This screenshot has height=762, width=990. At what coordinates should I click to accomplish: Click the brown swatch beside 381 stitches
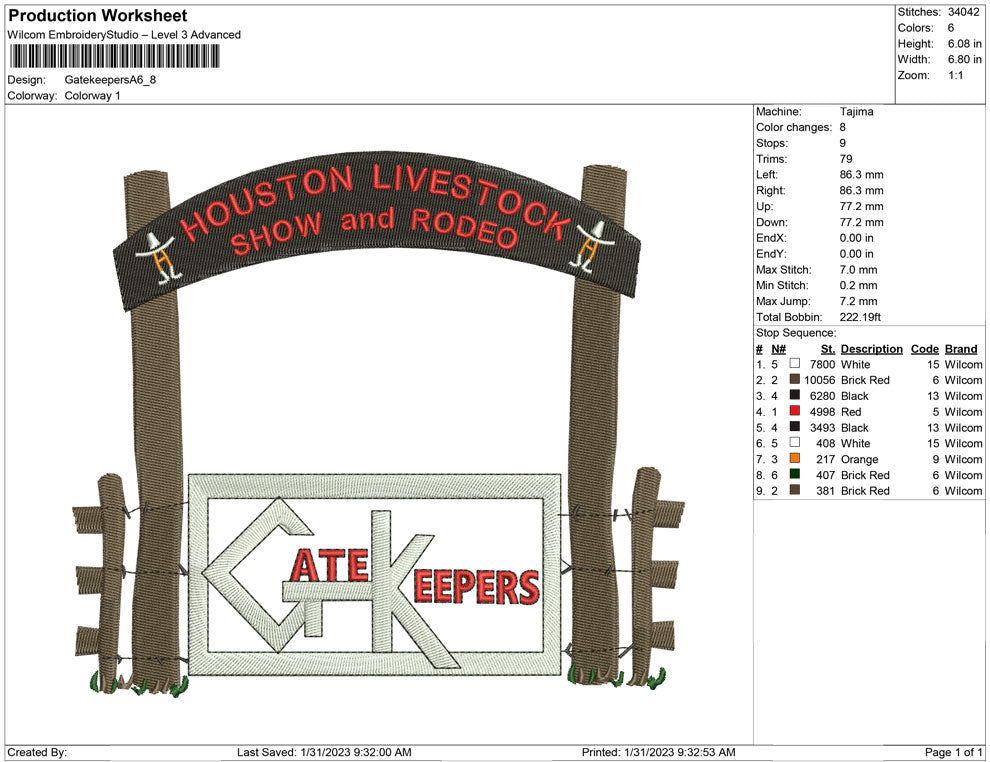click(x=795, y=490)
